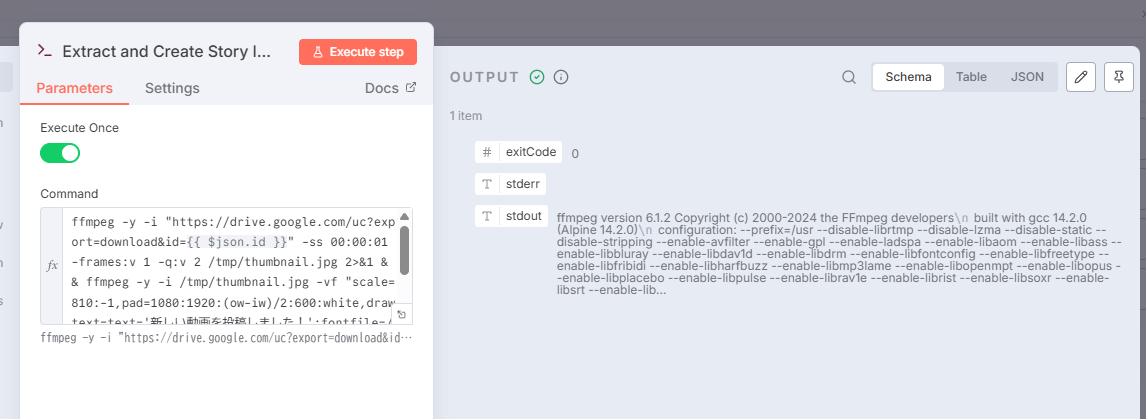Select the Schema output view
This screenshot has width=1146, height=419.
pos(908,77)
